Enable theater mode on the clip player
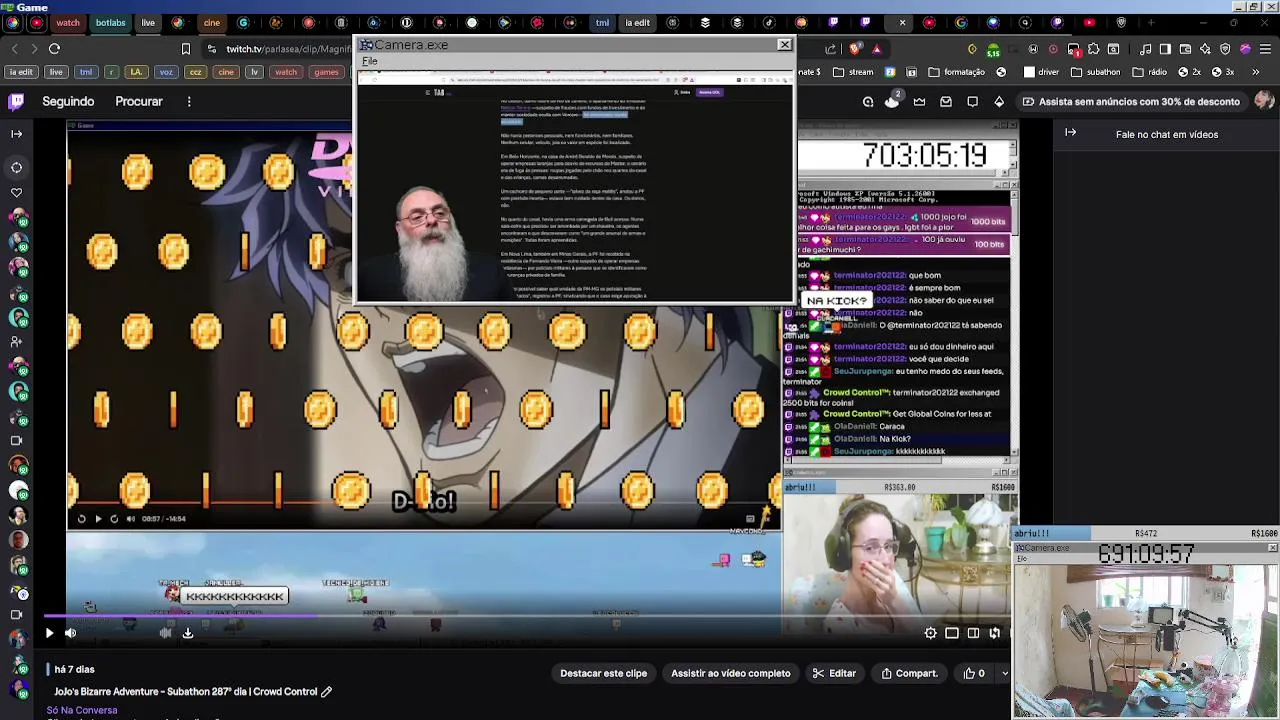This screenshot has height=720, width=1280. (x=973, y=633)
